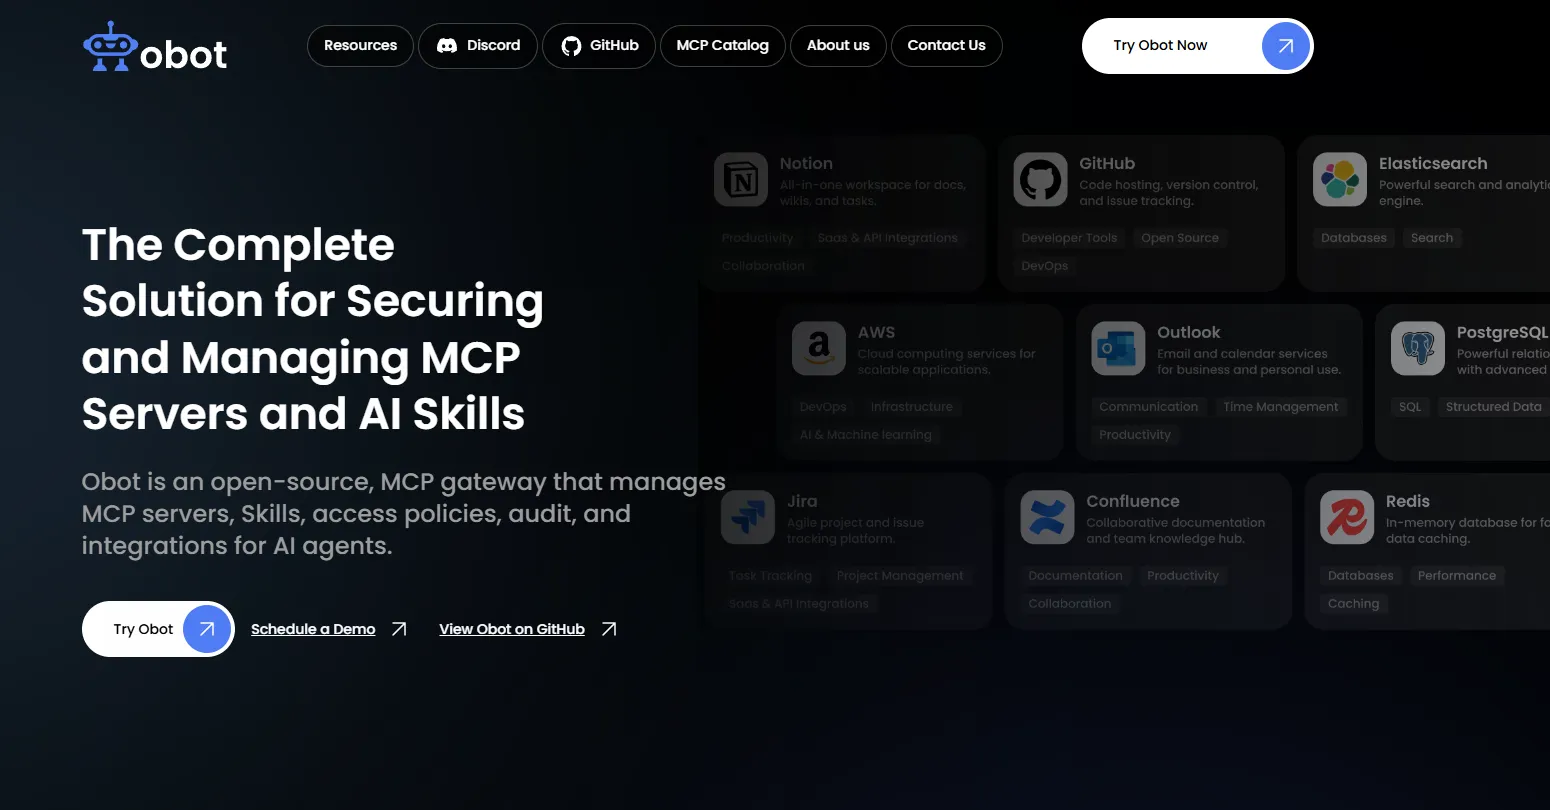Select the Collaboration tag on Confluence card
The height and width of the screenshot is (810, 1550).
pyautogui.click(x=1070, y=604)
